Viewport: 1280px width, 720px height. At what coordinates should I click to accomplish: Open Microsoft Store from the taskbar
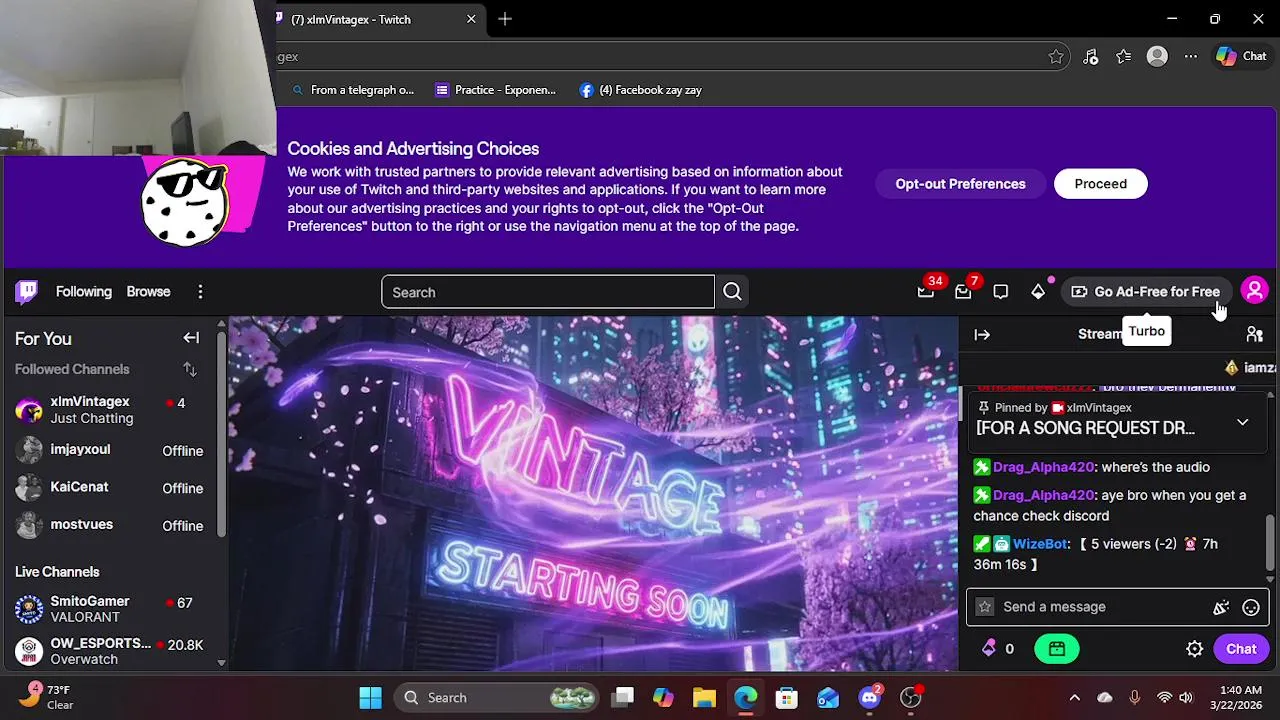[787, 698]
